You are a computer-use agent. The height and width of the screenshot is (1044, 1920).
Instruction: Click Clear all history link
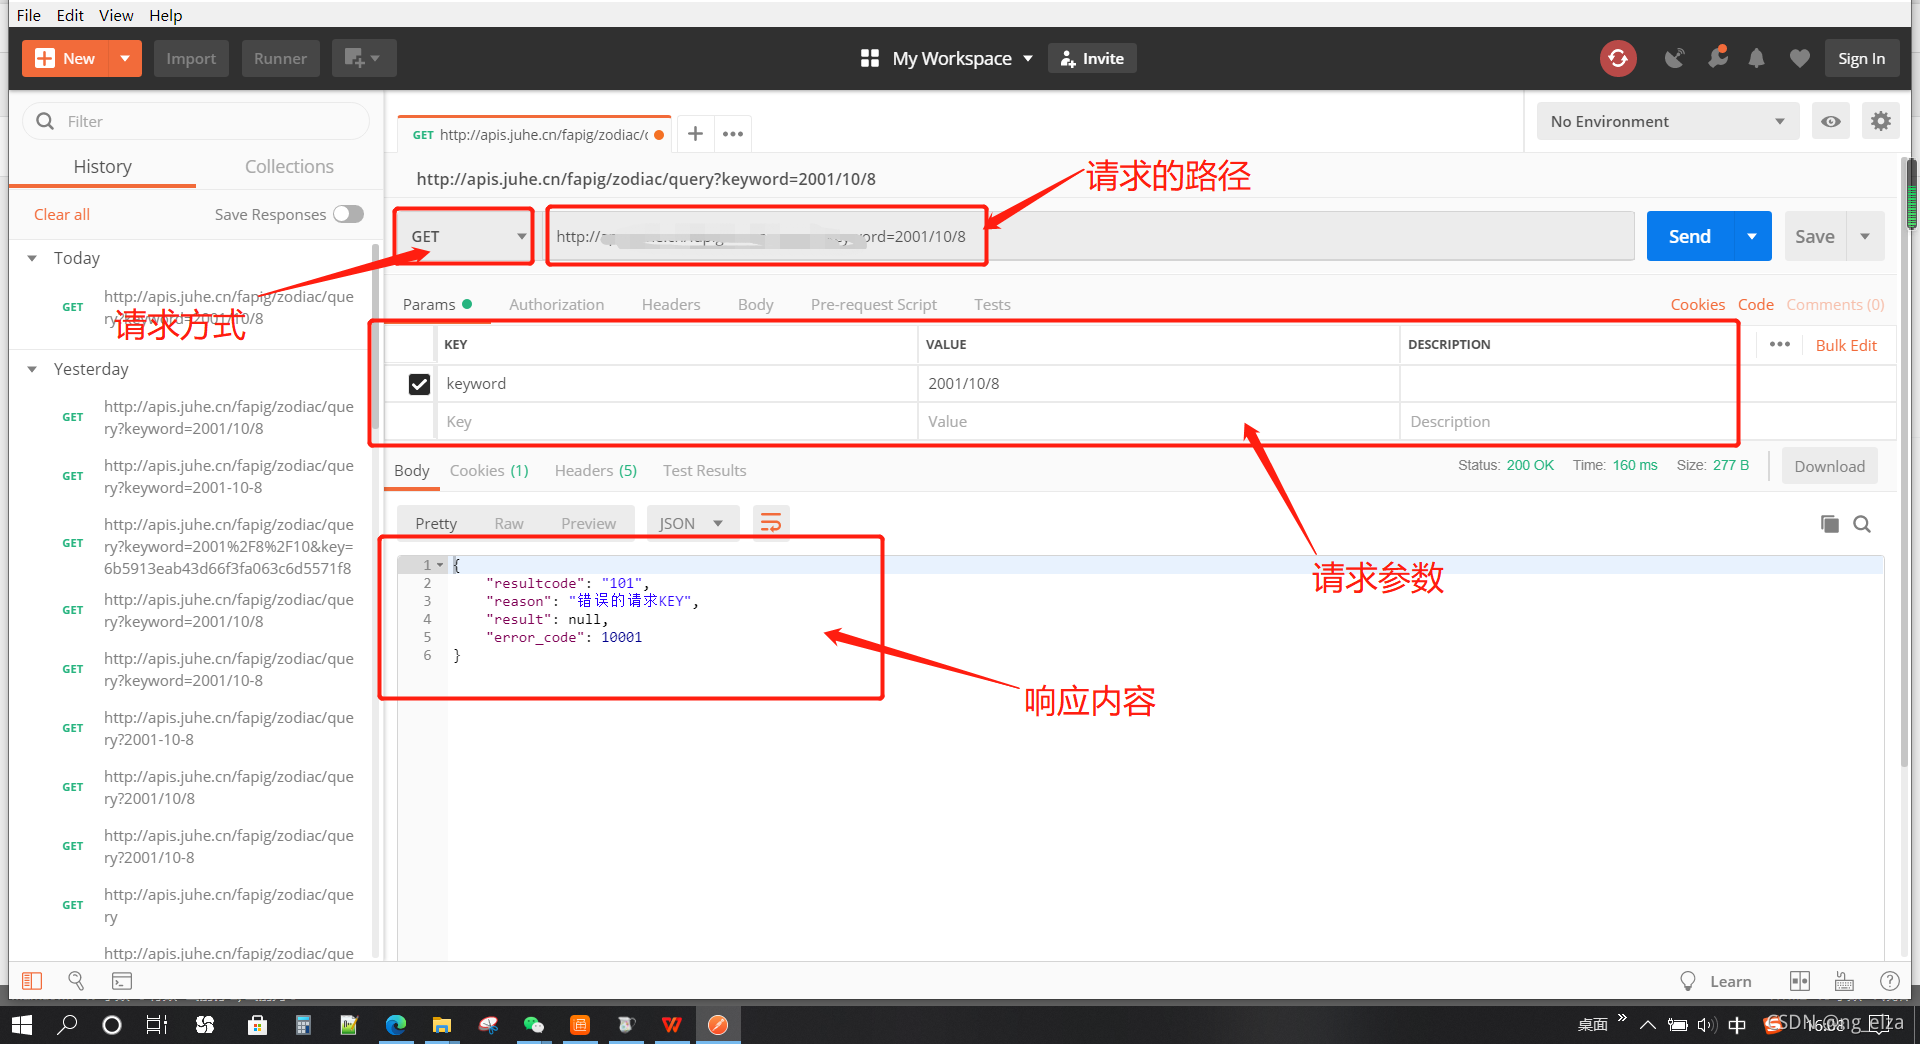[62, 214]
